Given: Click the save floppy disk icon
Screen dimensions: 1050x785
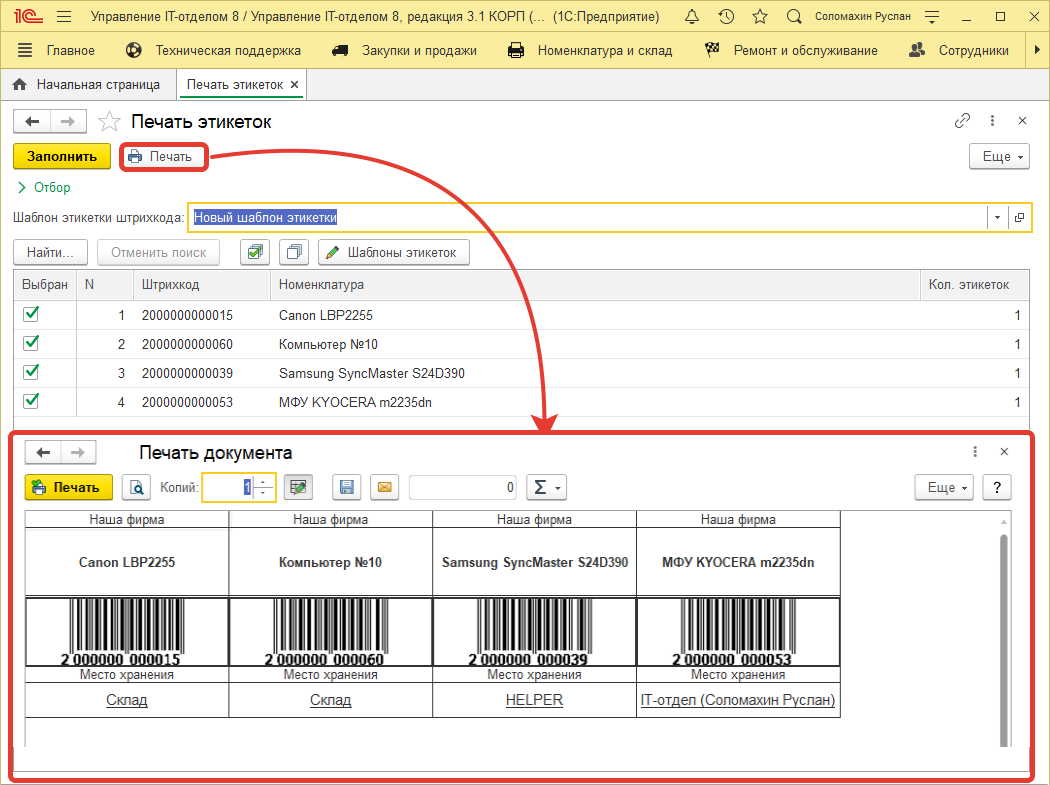Looking at the screenshot, I should pos(347,487).
